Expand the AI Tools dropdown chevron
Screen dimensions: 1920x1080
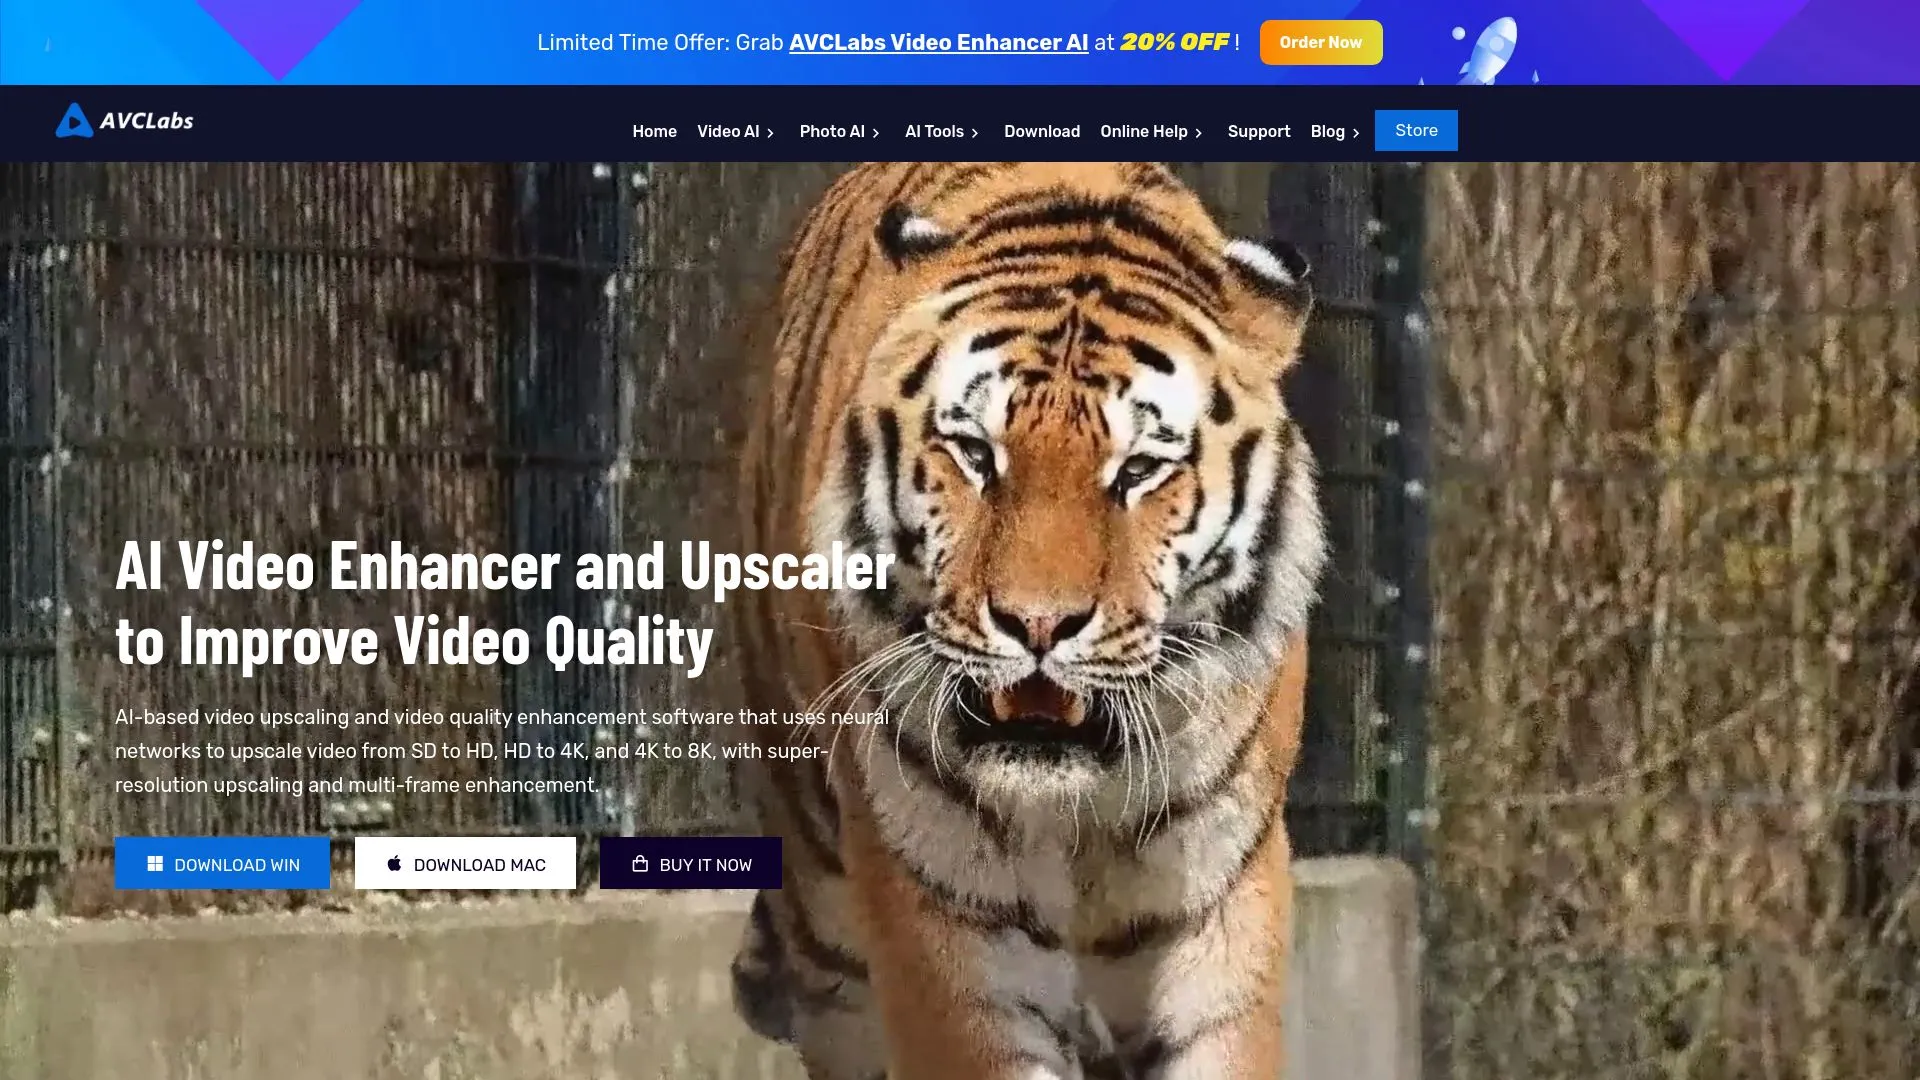click(x=975, y=133)
